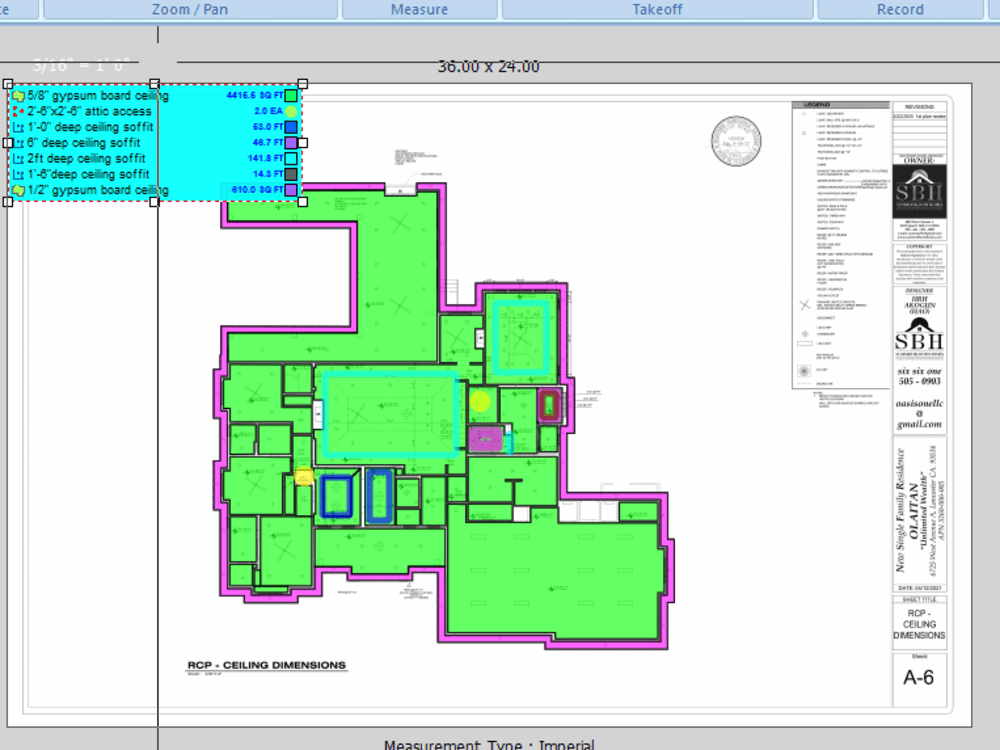Select blue swatch for 1'-0" deep soffit
1000x750 pixels.
(x=291, y=127)
